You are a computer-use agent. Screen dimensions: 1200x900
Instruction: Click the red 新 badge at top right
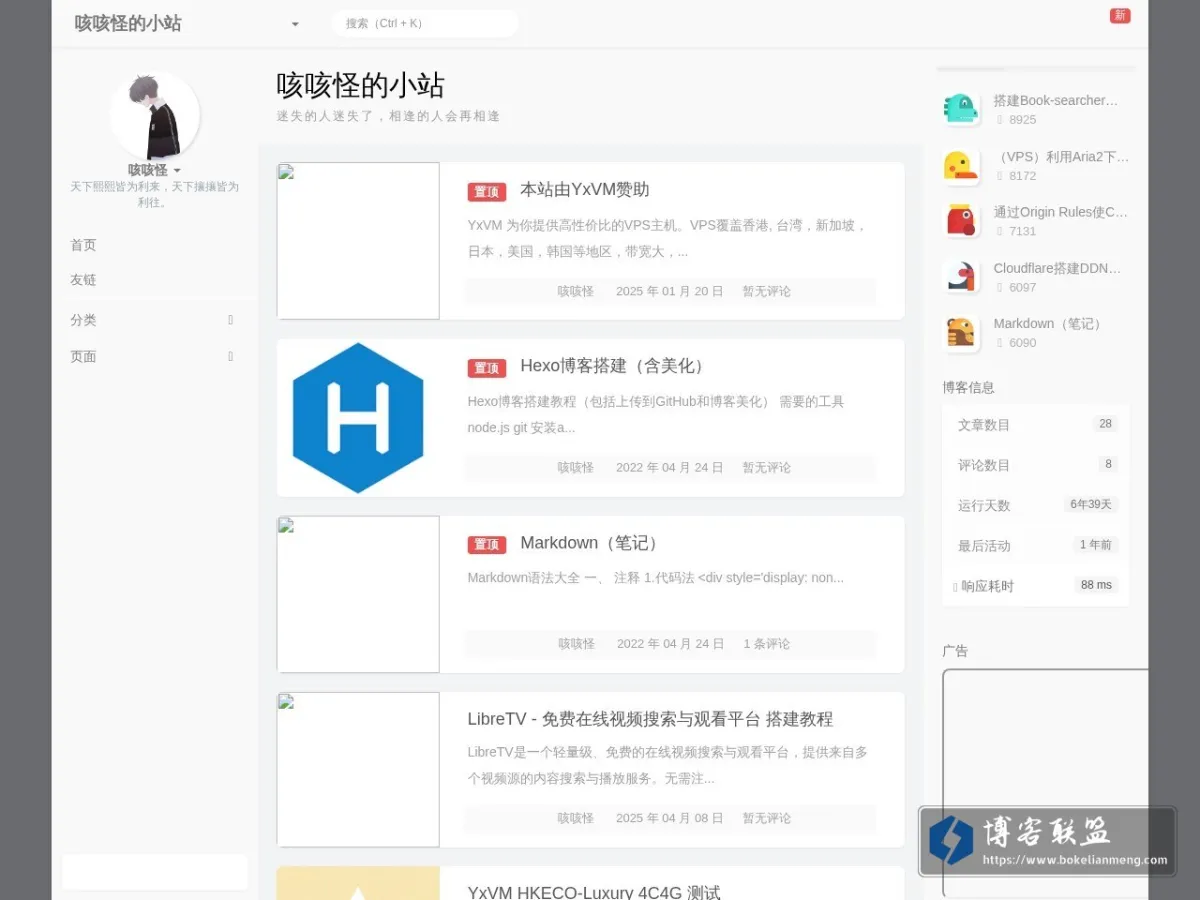pos(1120,15)
